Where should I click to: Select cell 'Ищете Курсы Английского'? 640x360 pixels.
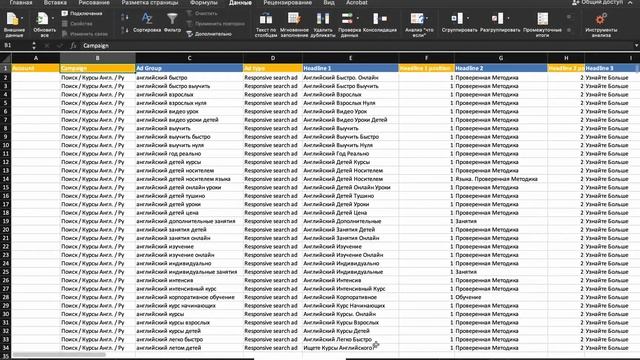tap(351, 348)
